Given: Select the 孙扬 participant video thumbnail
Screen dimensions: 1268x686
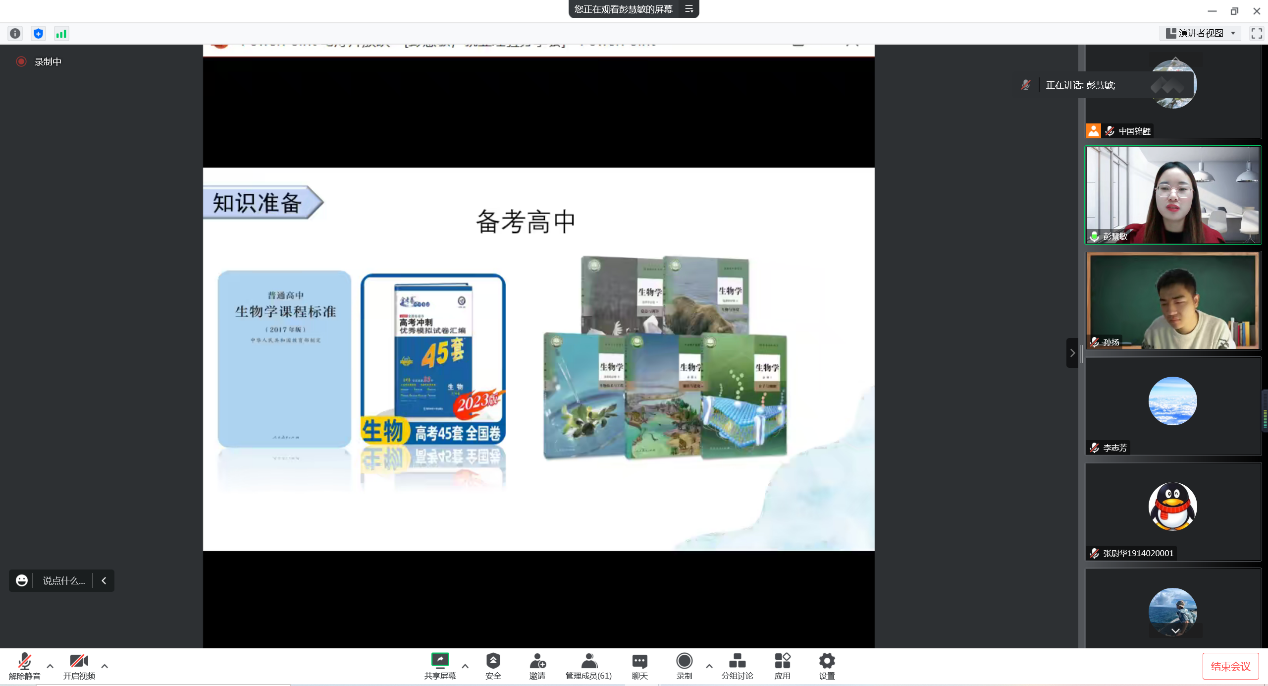Looking at the screenshot, I should point(1172,300).
